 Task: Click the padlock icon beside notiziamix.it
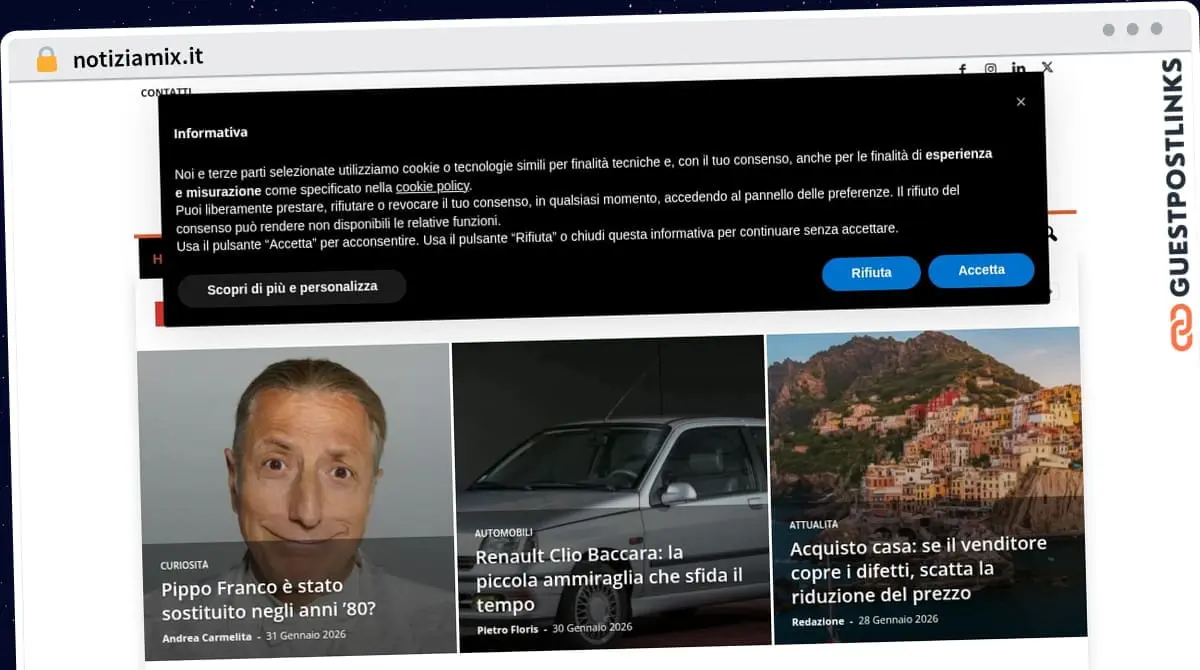tap(46, 60)
